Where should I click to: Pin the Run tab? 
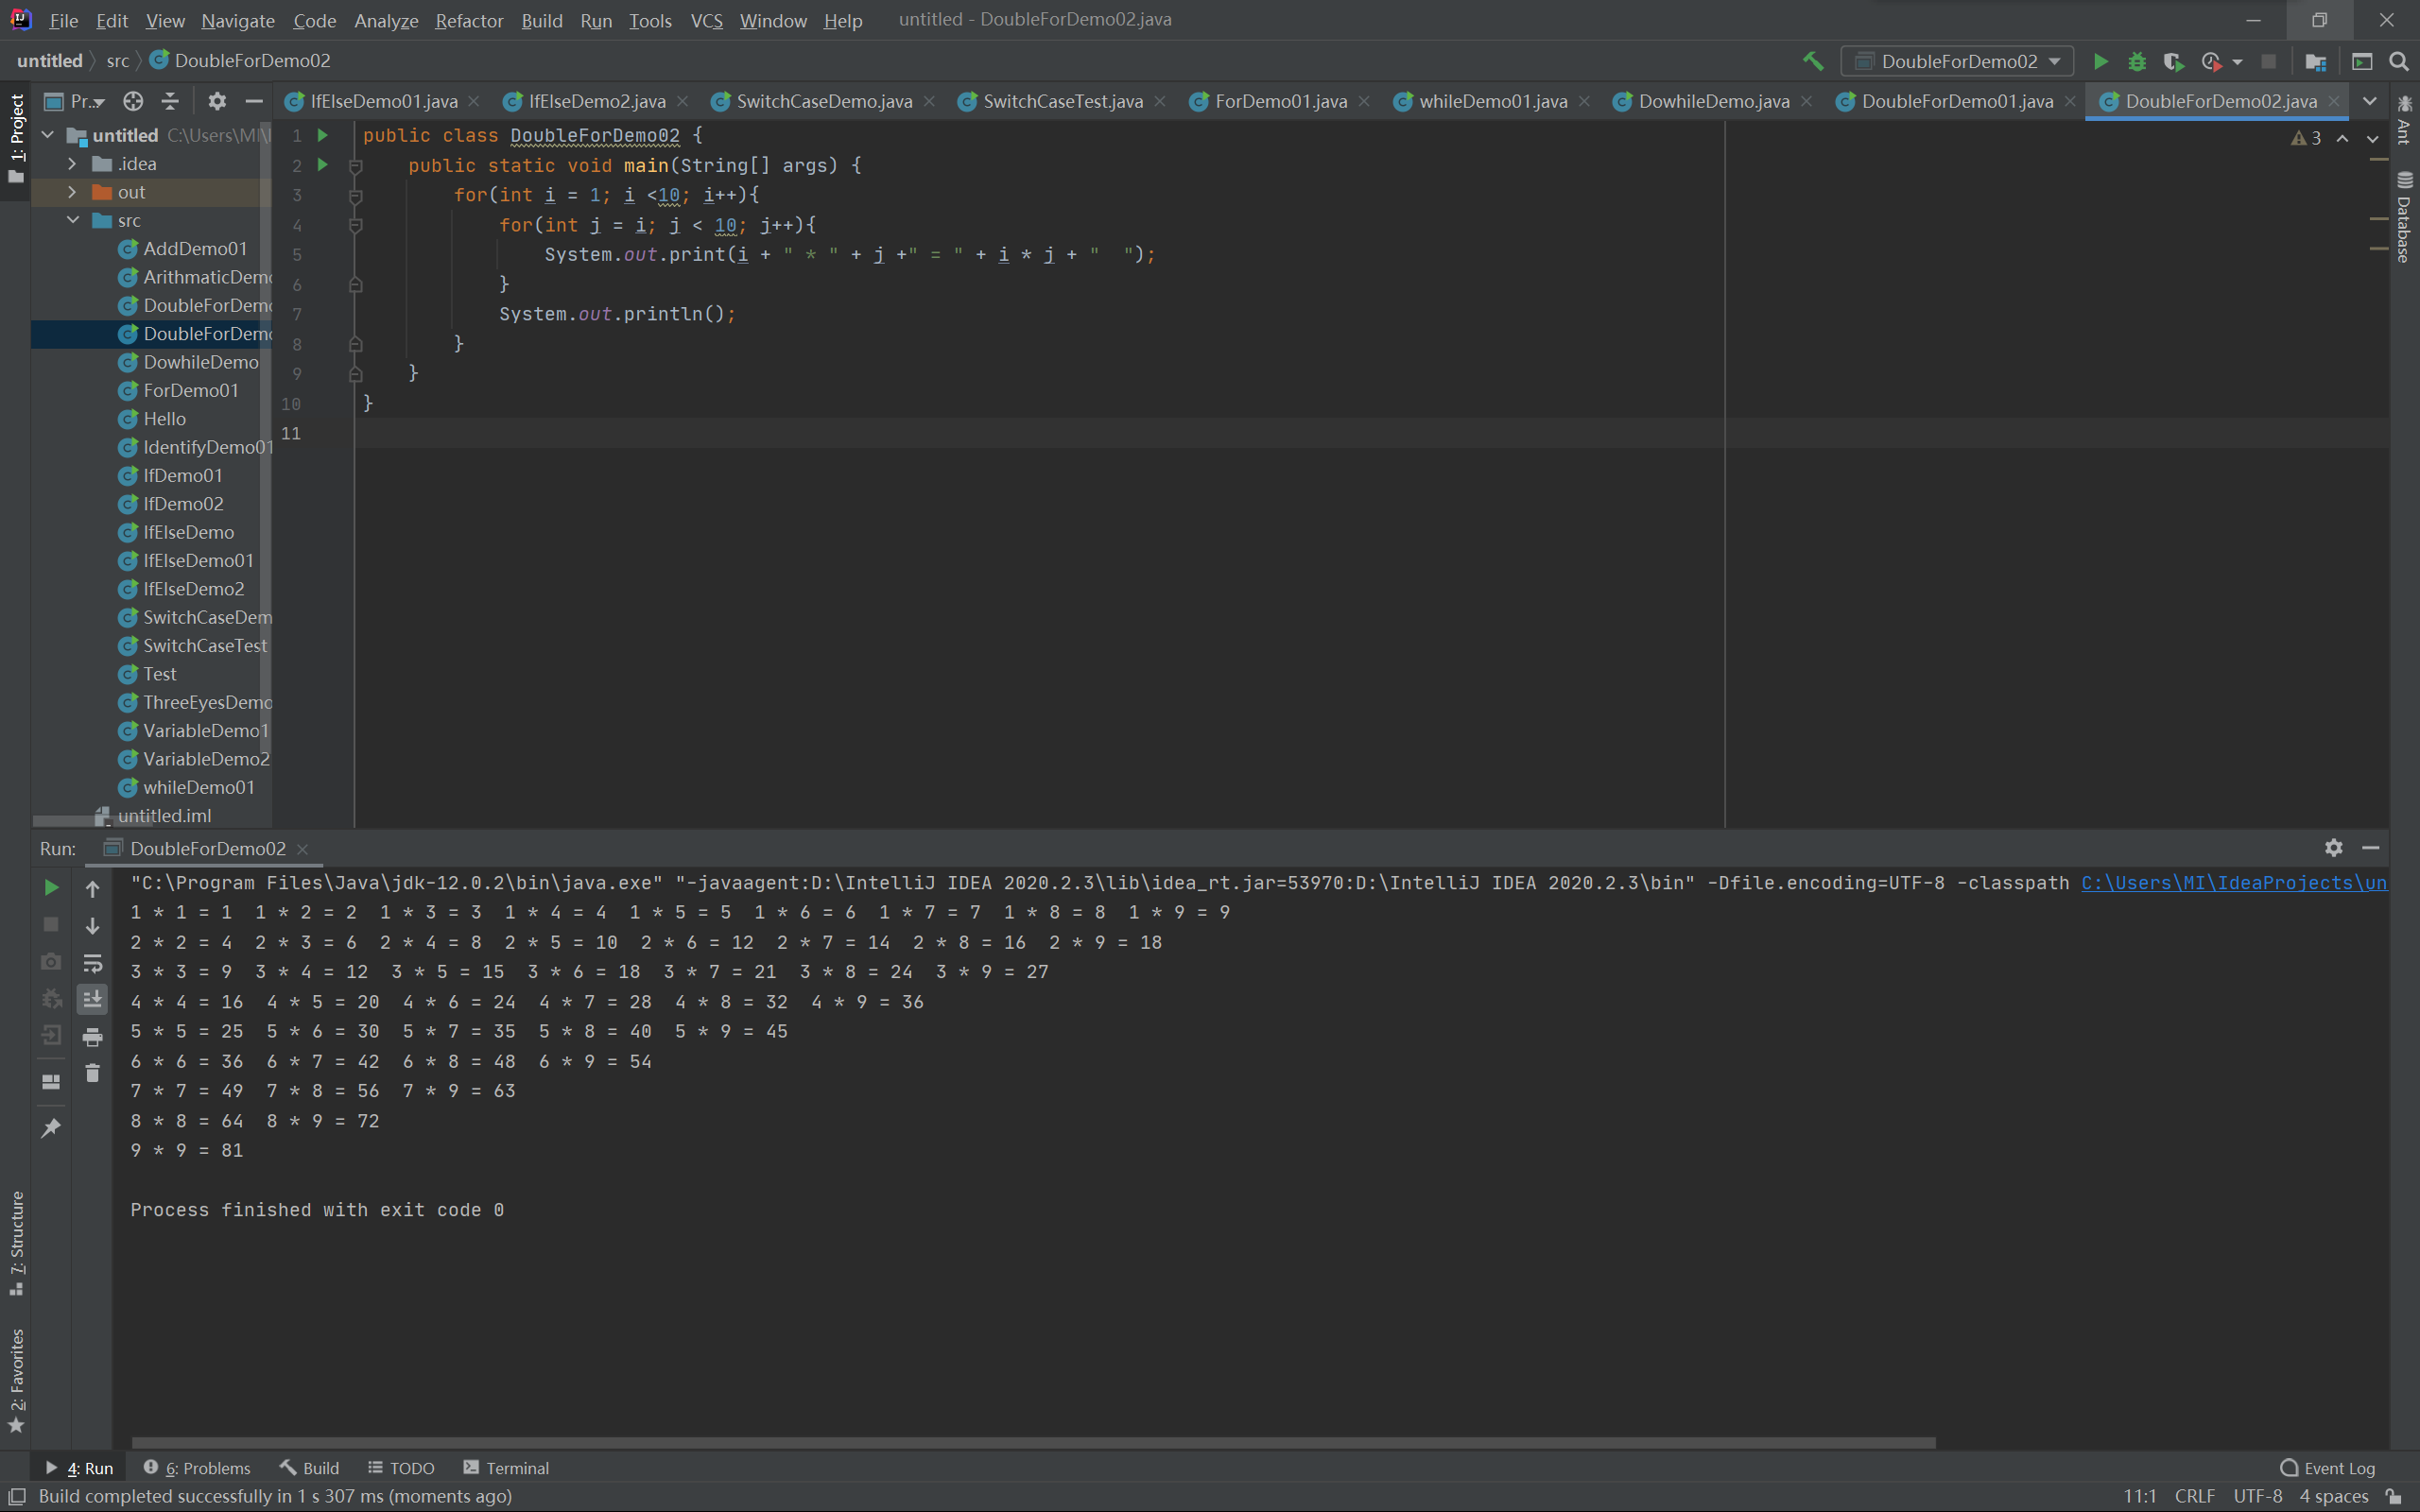click(x=51, y=1128)
